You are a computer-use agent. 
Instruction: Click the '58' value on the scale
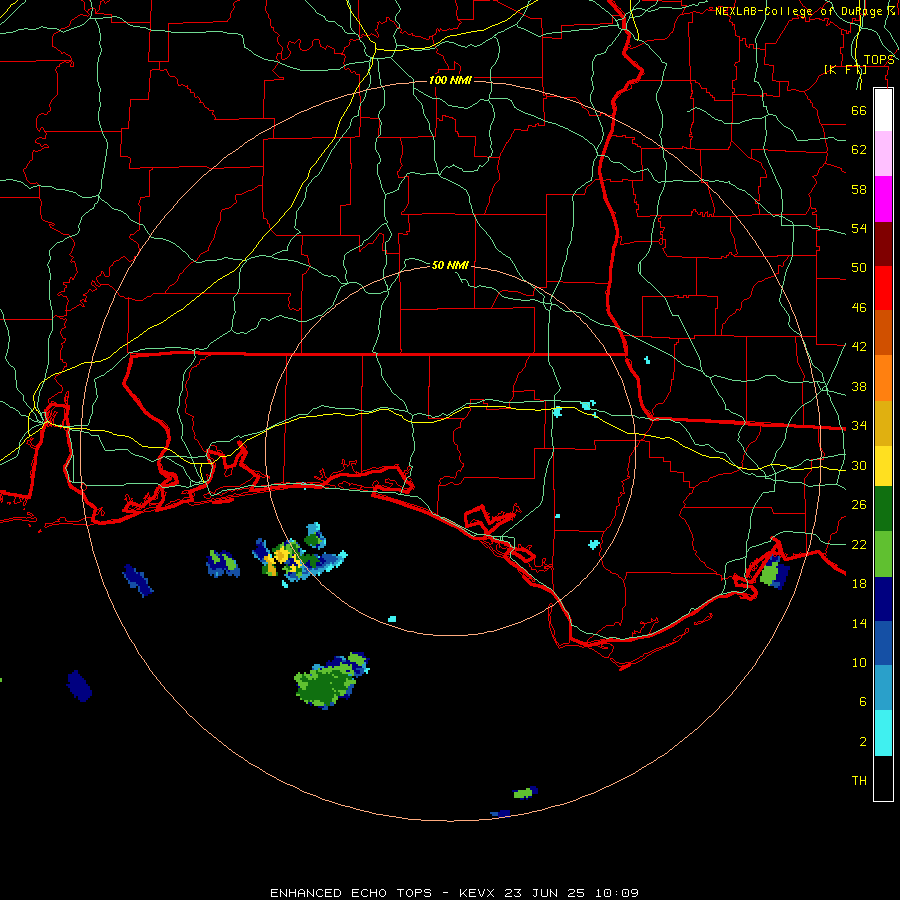click(859, 189)
